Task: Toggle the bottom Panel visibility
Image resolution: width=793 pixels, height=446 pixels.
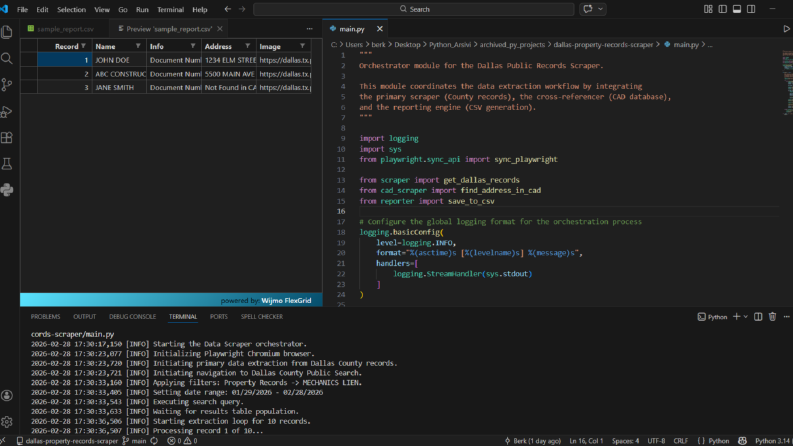Action: [x=737, y=9]
